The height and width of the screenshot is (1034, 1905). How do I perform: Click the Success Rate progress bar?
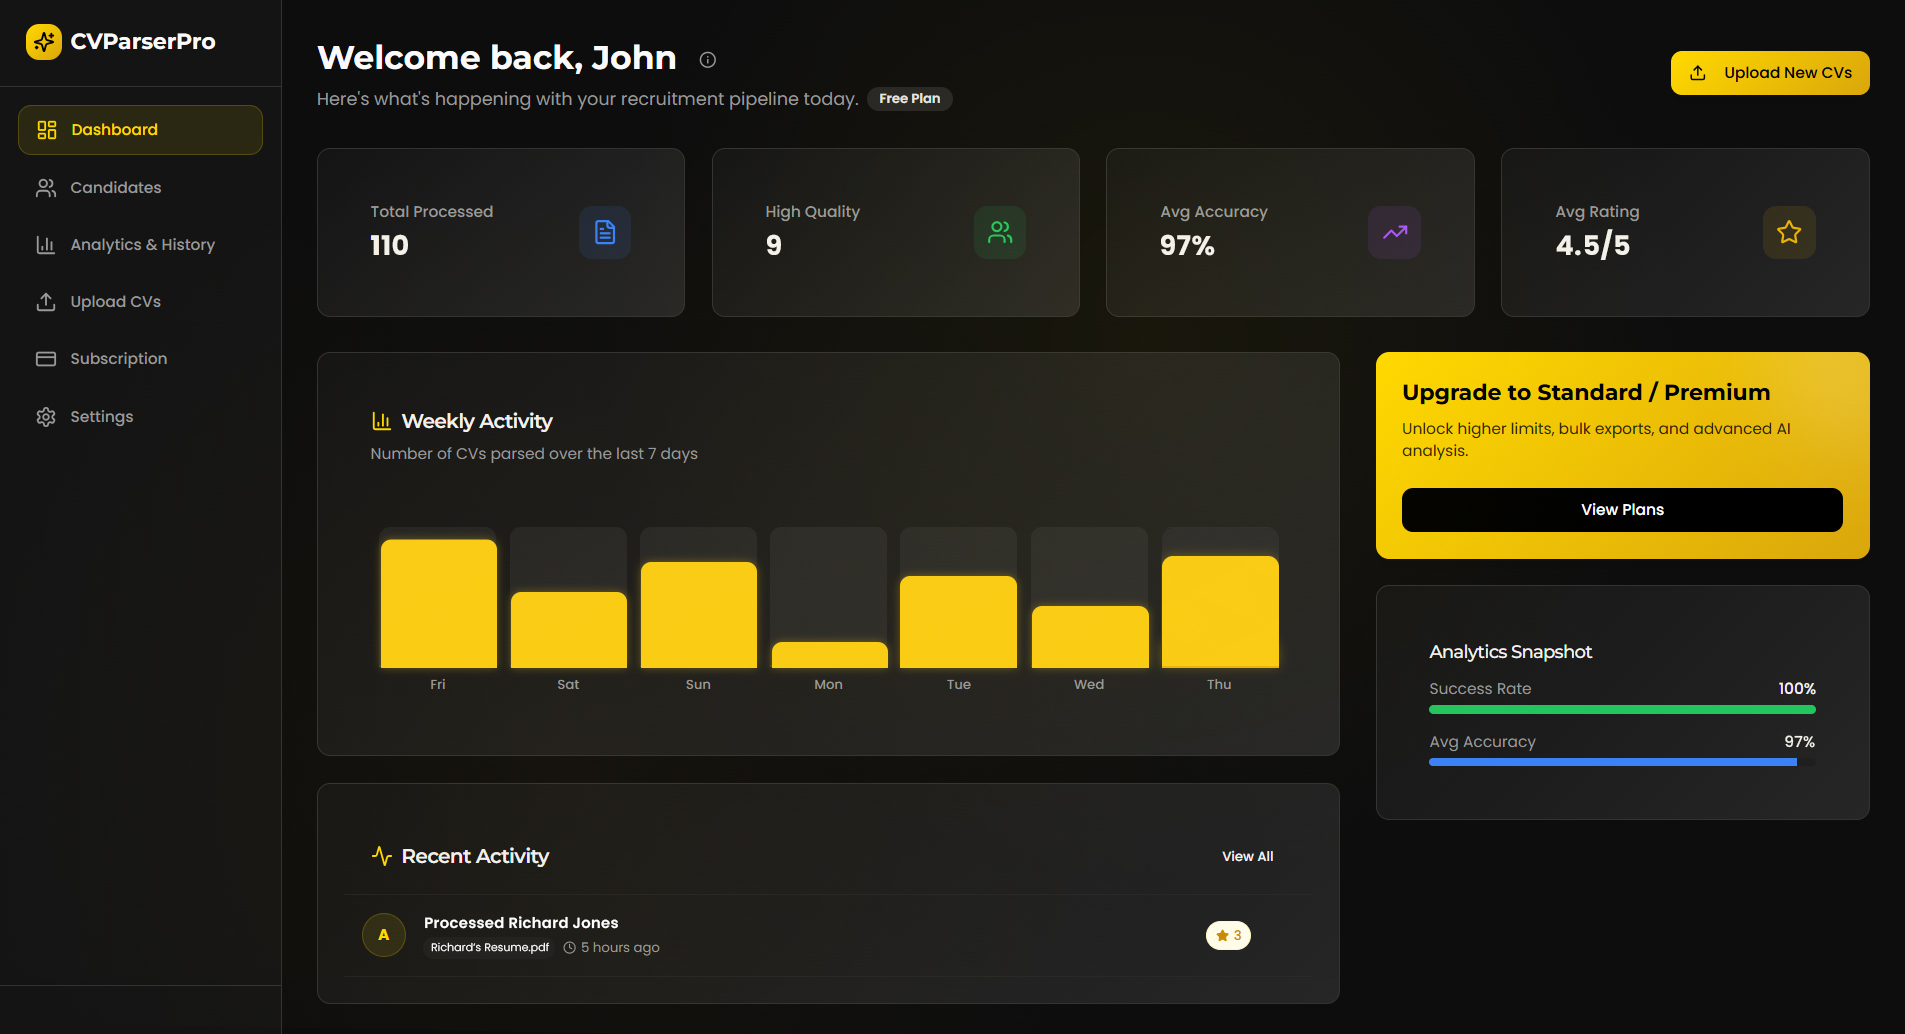[x=1621, y=710]
